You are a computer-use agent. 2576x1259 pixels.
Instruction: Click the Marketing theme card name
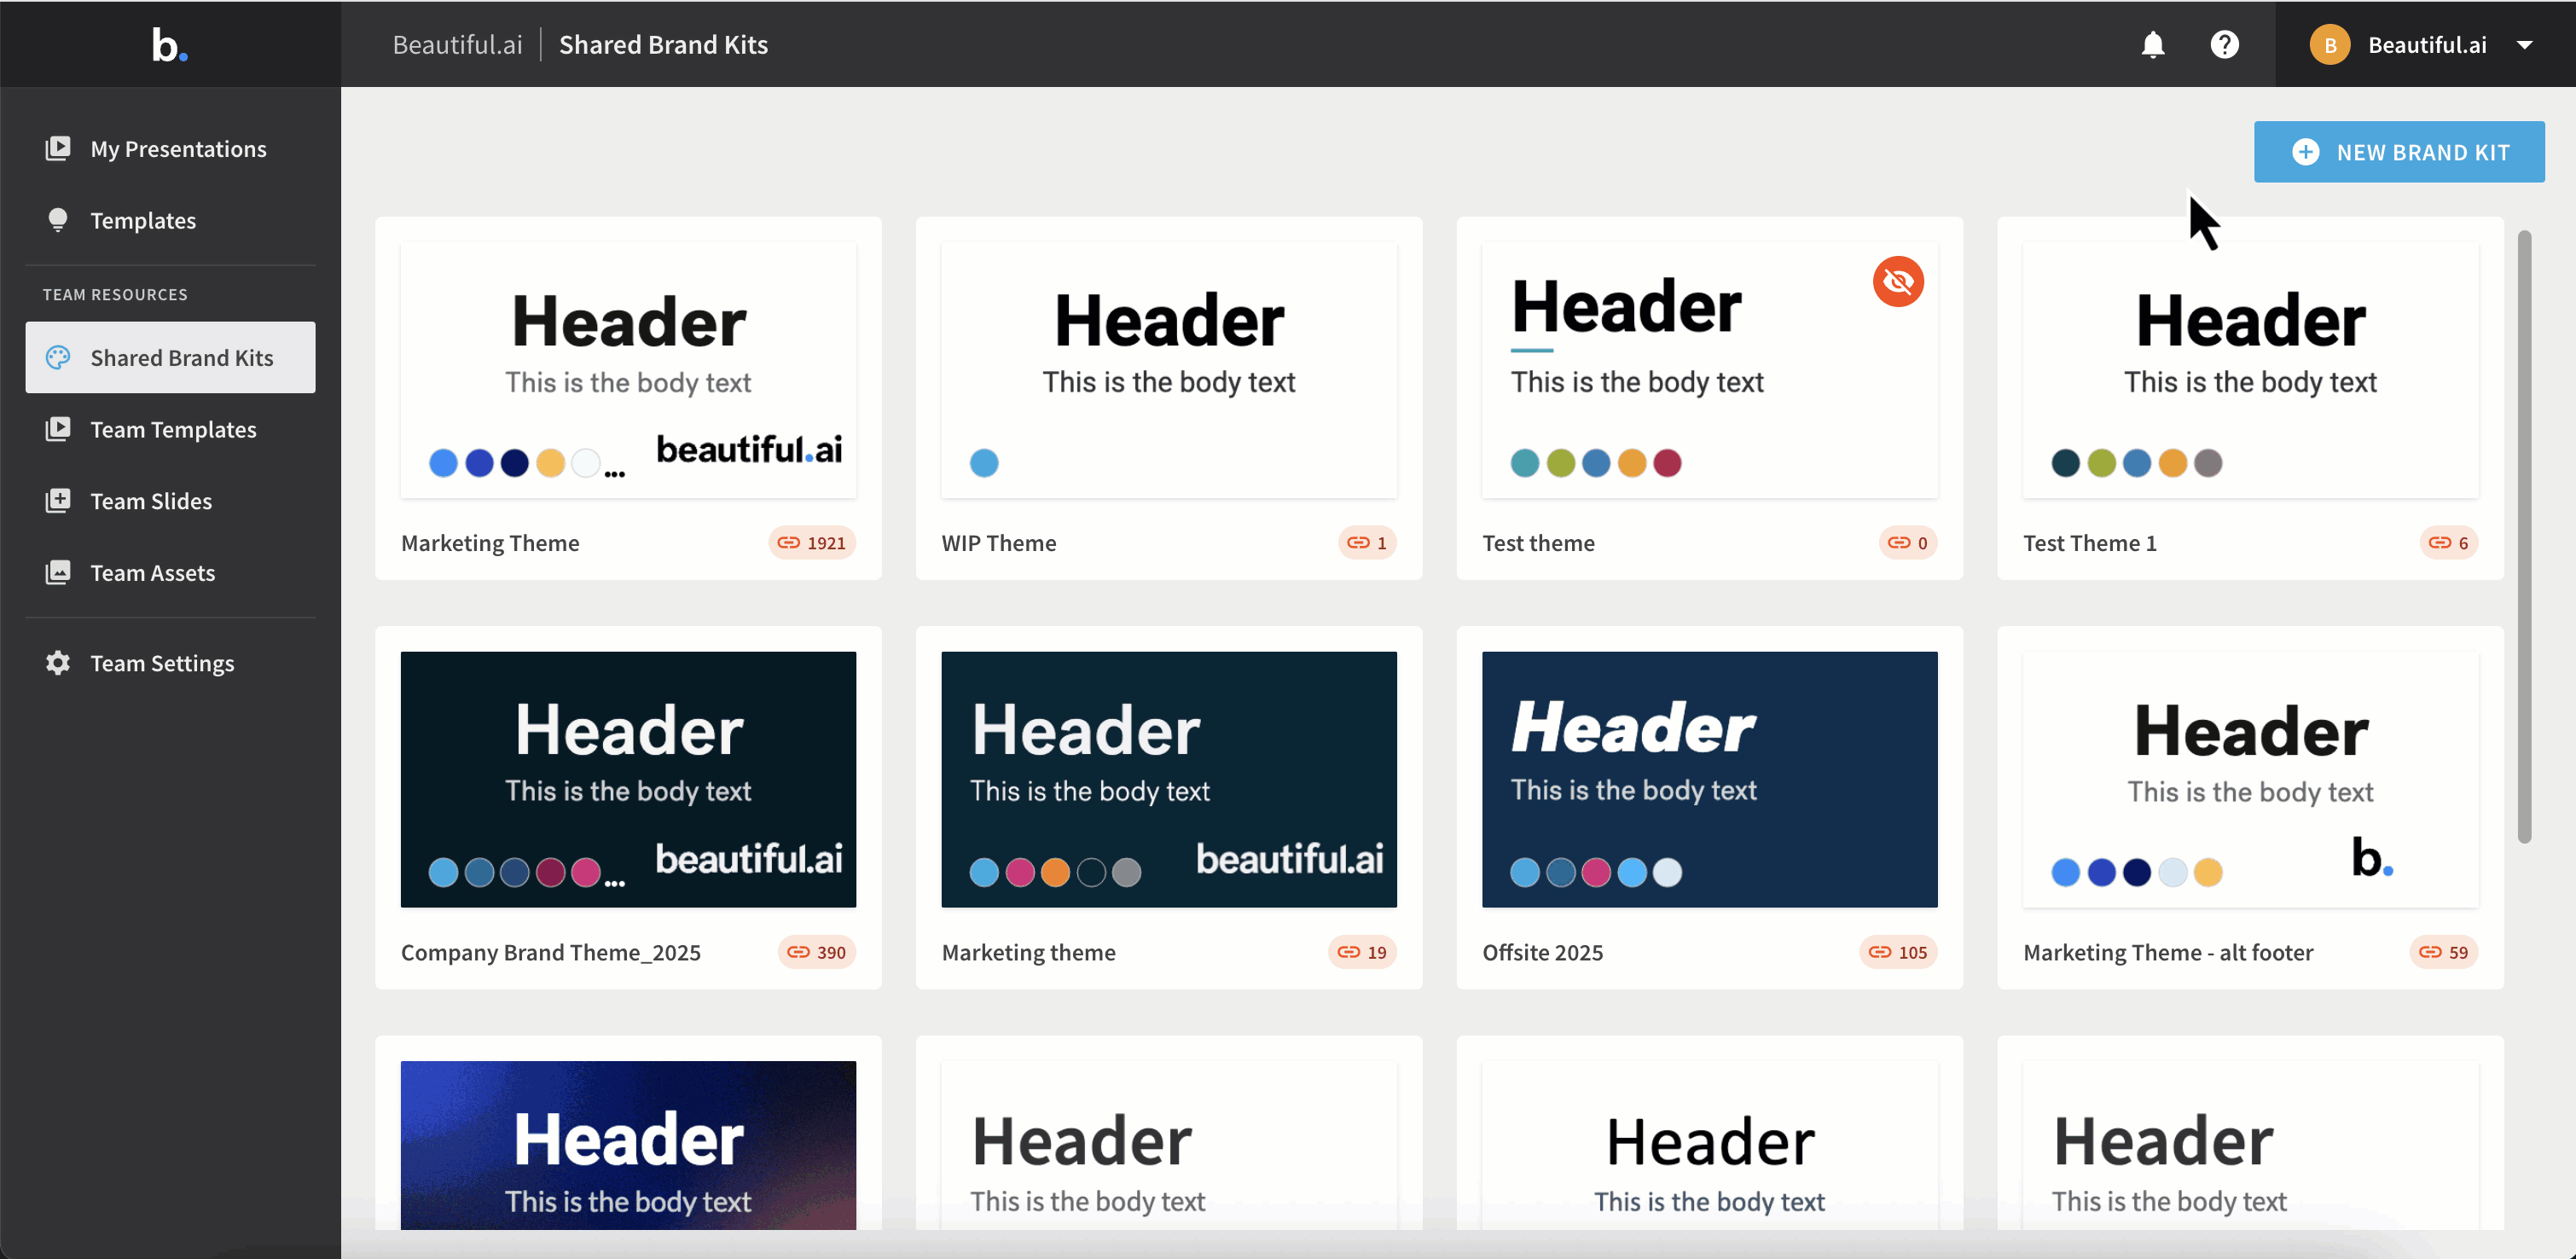click(x=1028, y=952)
